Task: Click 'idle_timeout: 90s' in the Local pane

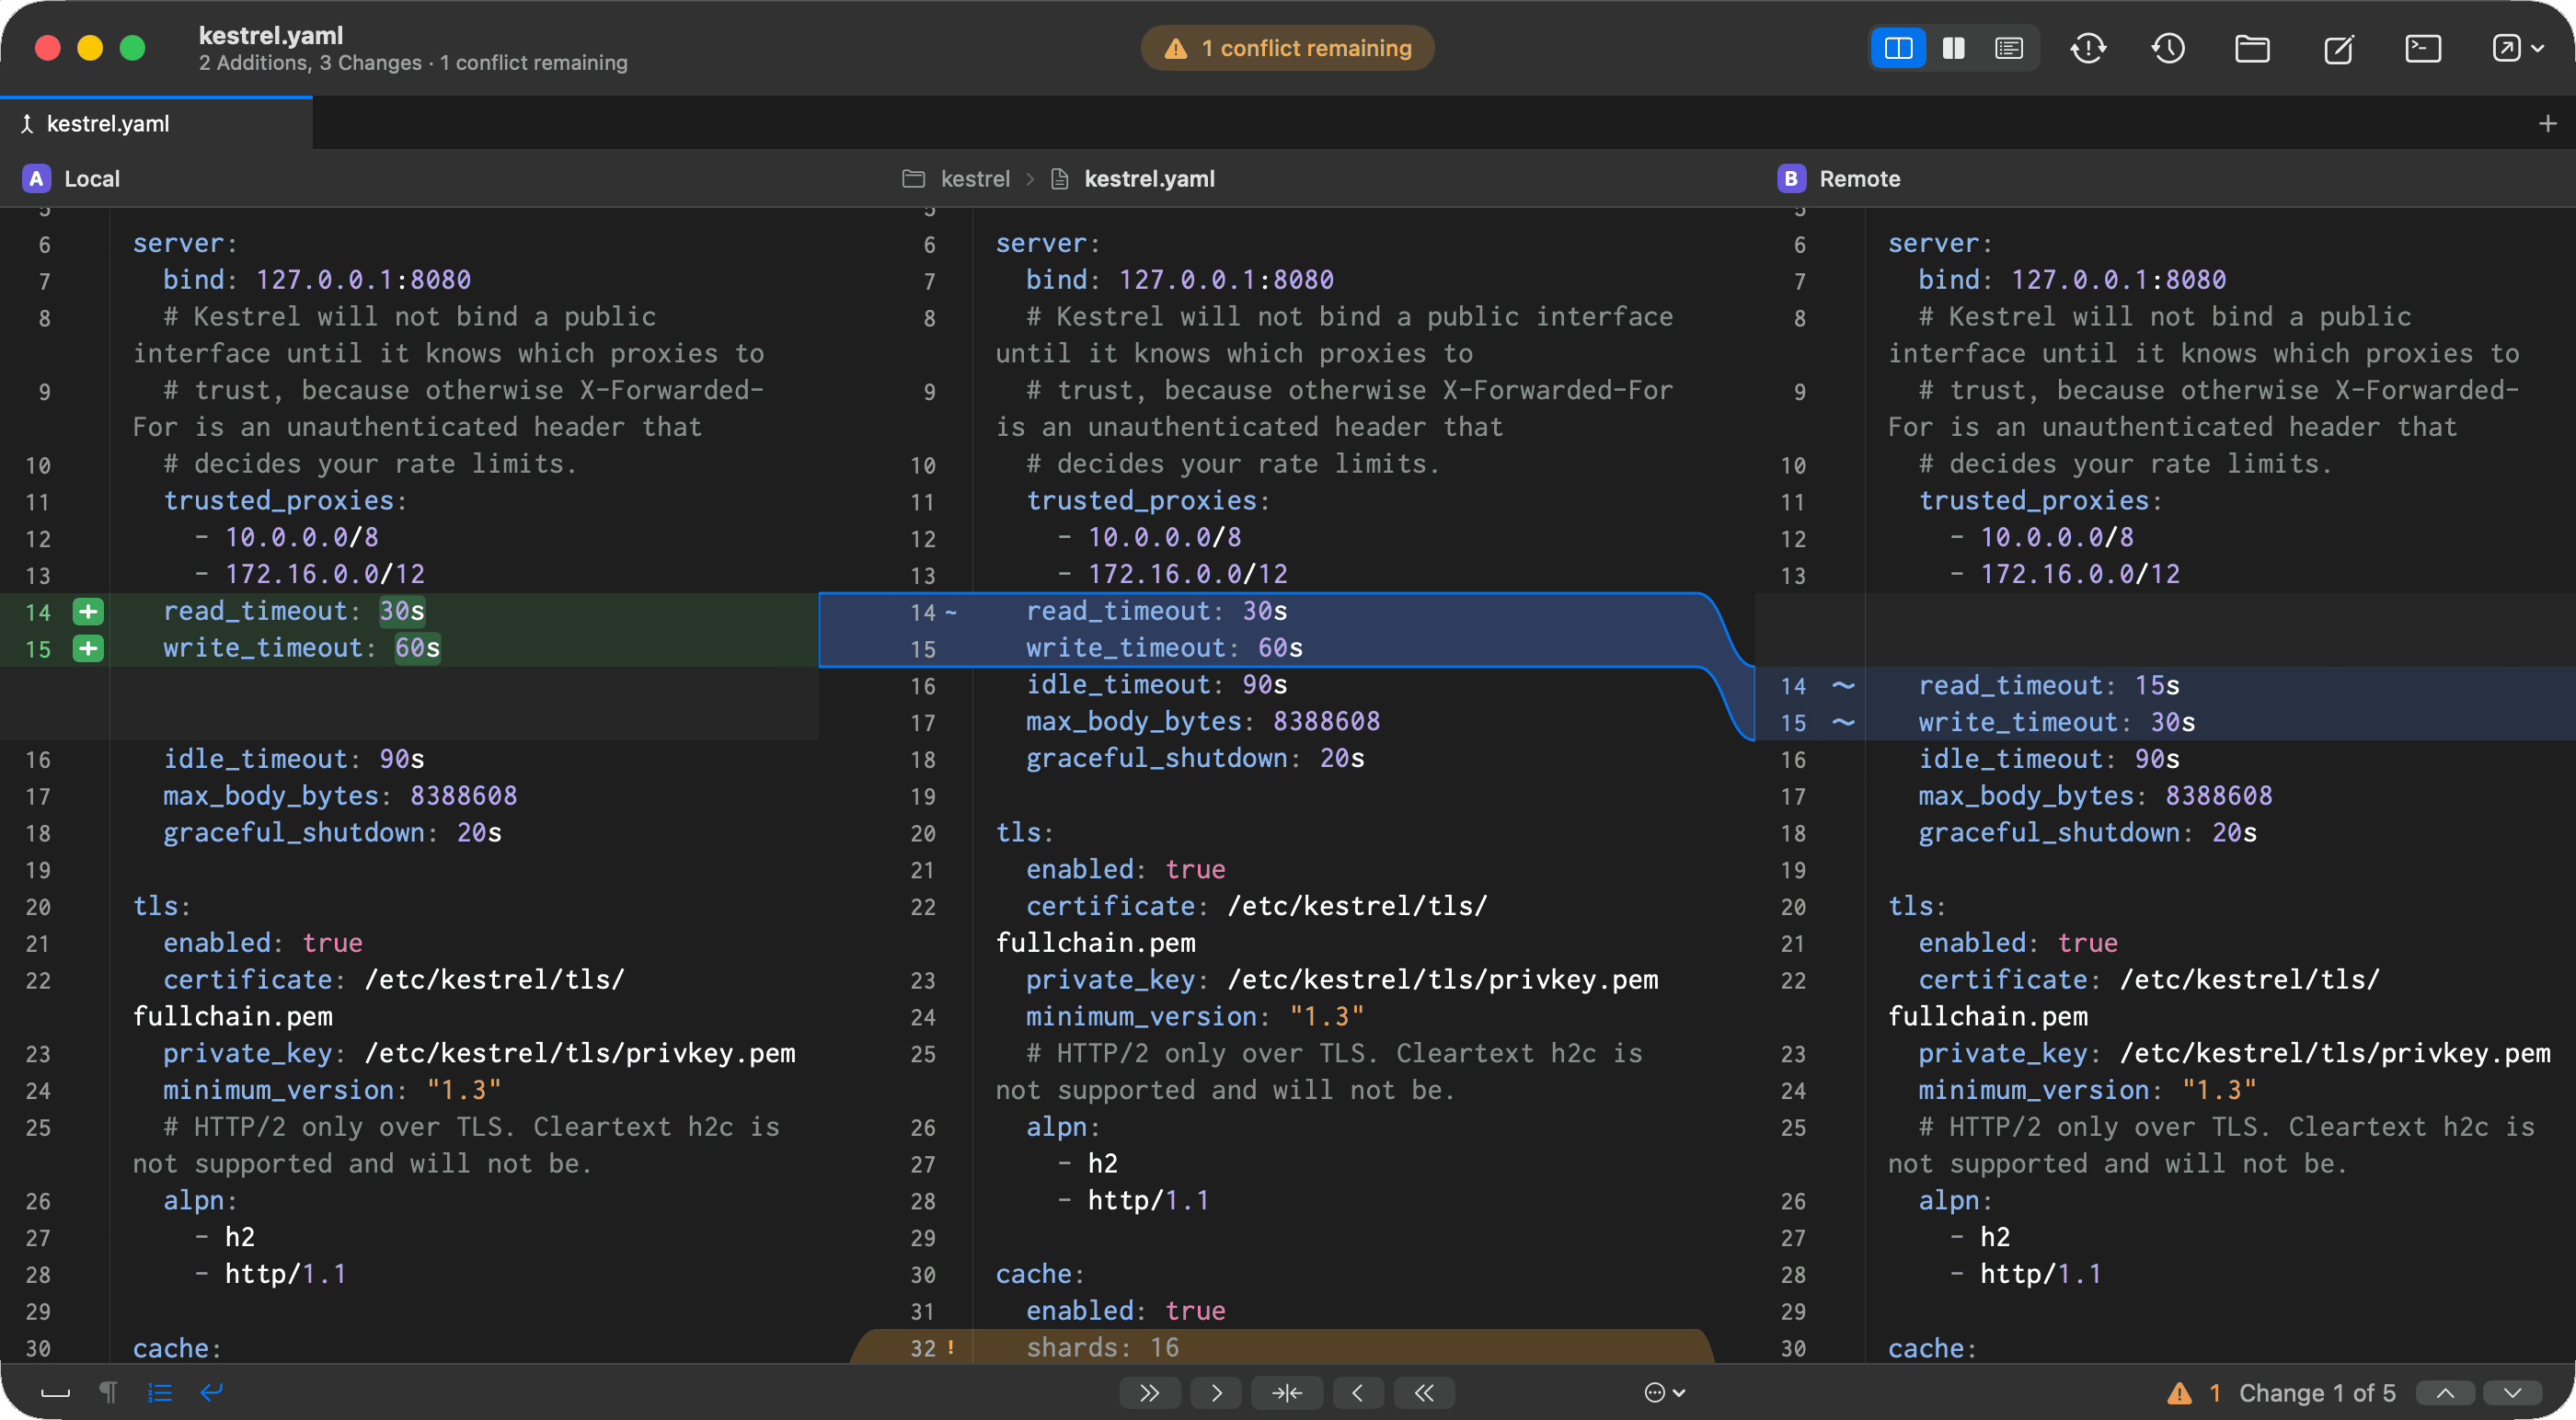Action: coord(294,758)
